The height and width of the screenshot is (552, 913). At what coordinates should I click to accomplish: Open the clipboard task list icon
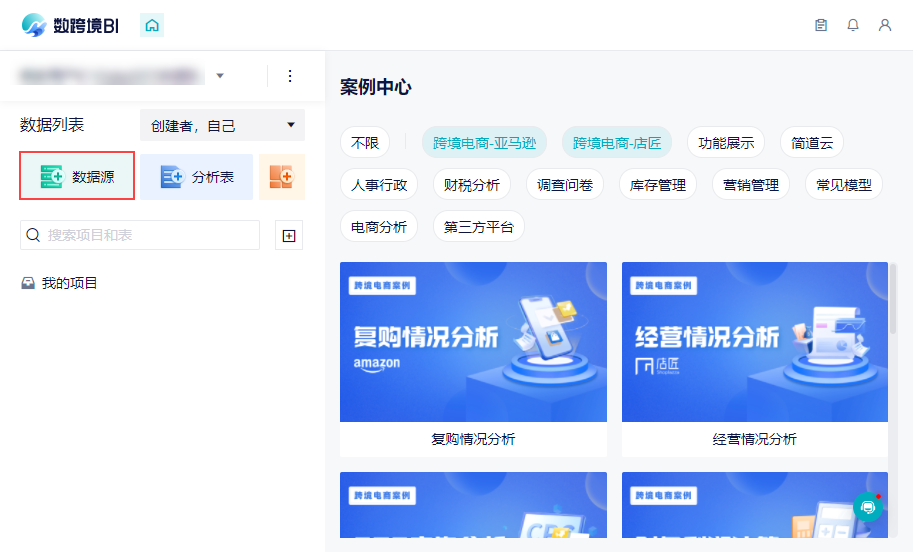(821, 25)
